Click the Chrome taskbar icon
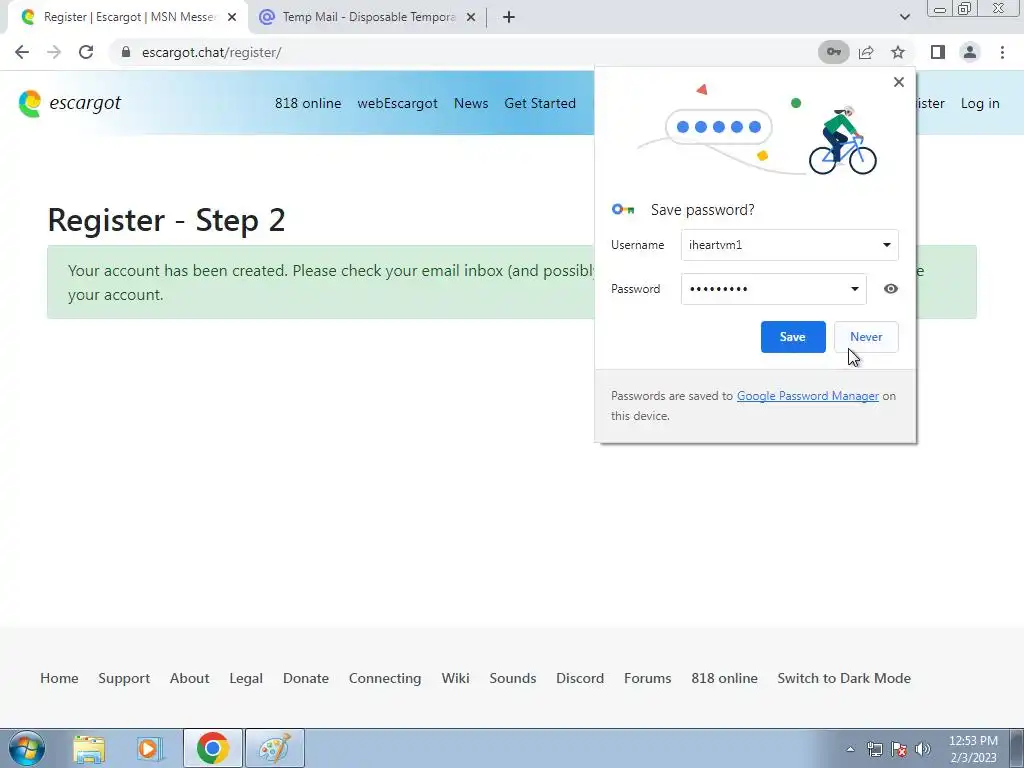This screenshot has width=1024, height=768. coord(212,748)
